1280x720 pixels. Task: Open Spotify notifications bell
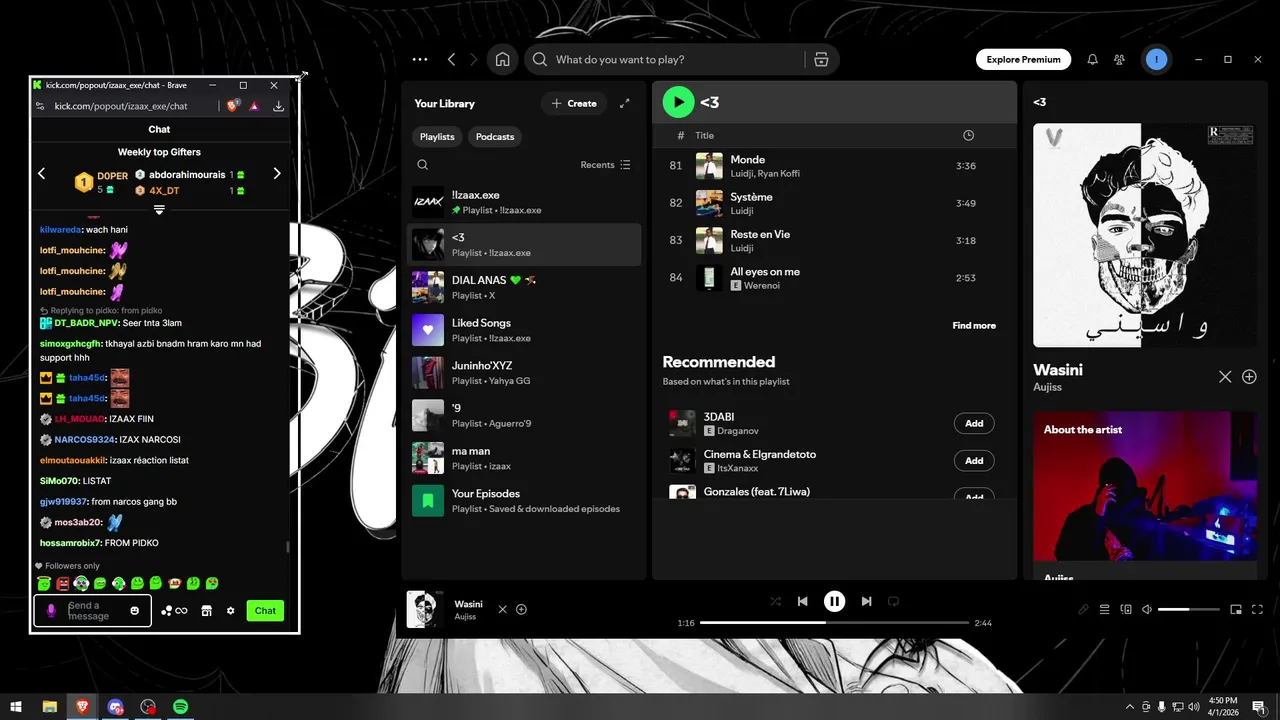click(1092, 60)
